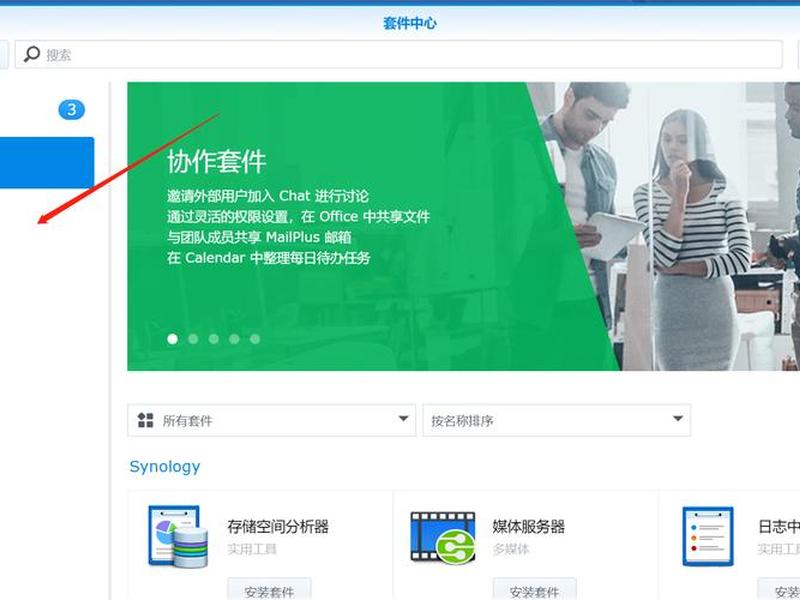Click the 套件中心 window title
The width and height of the screenshot is (800, 600).
point(410,23)
